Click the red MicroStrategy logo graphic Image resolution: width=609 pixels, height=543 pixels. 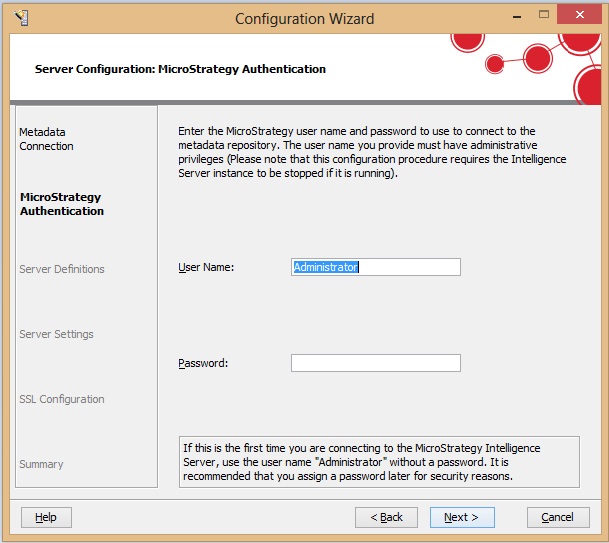[527, 68]
